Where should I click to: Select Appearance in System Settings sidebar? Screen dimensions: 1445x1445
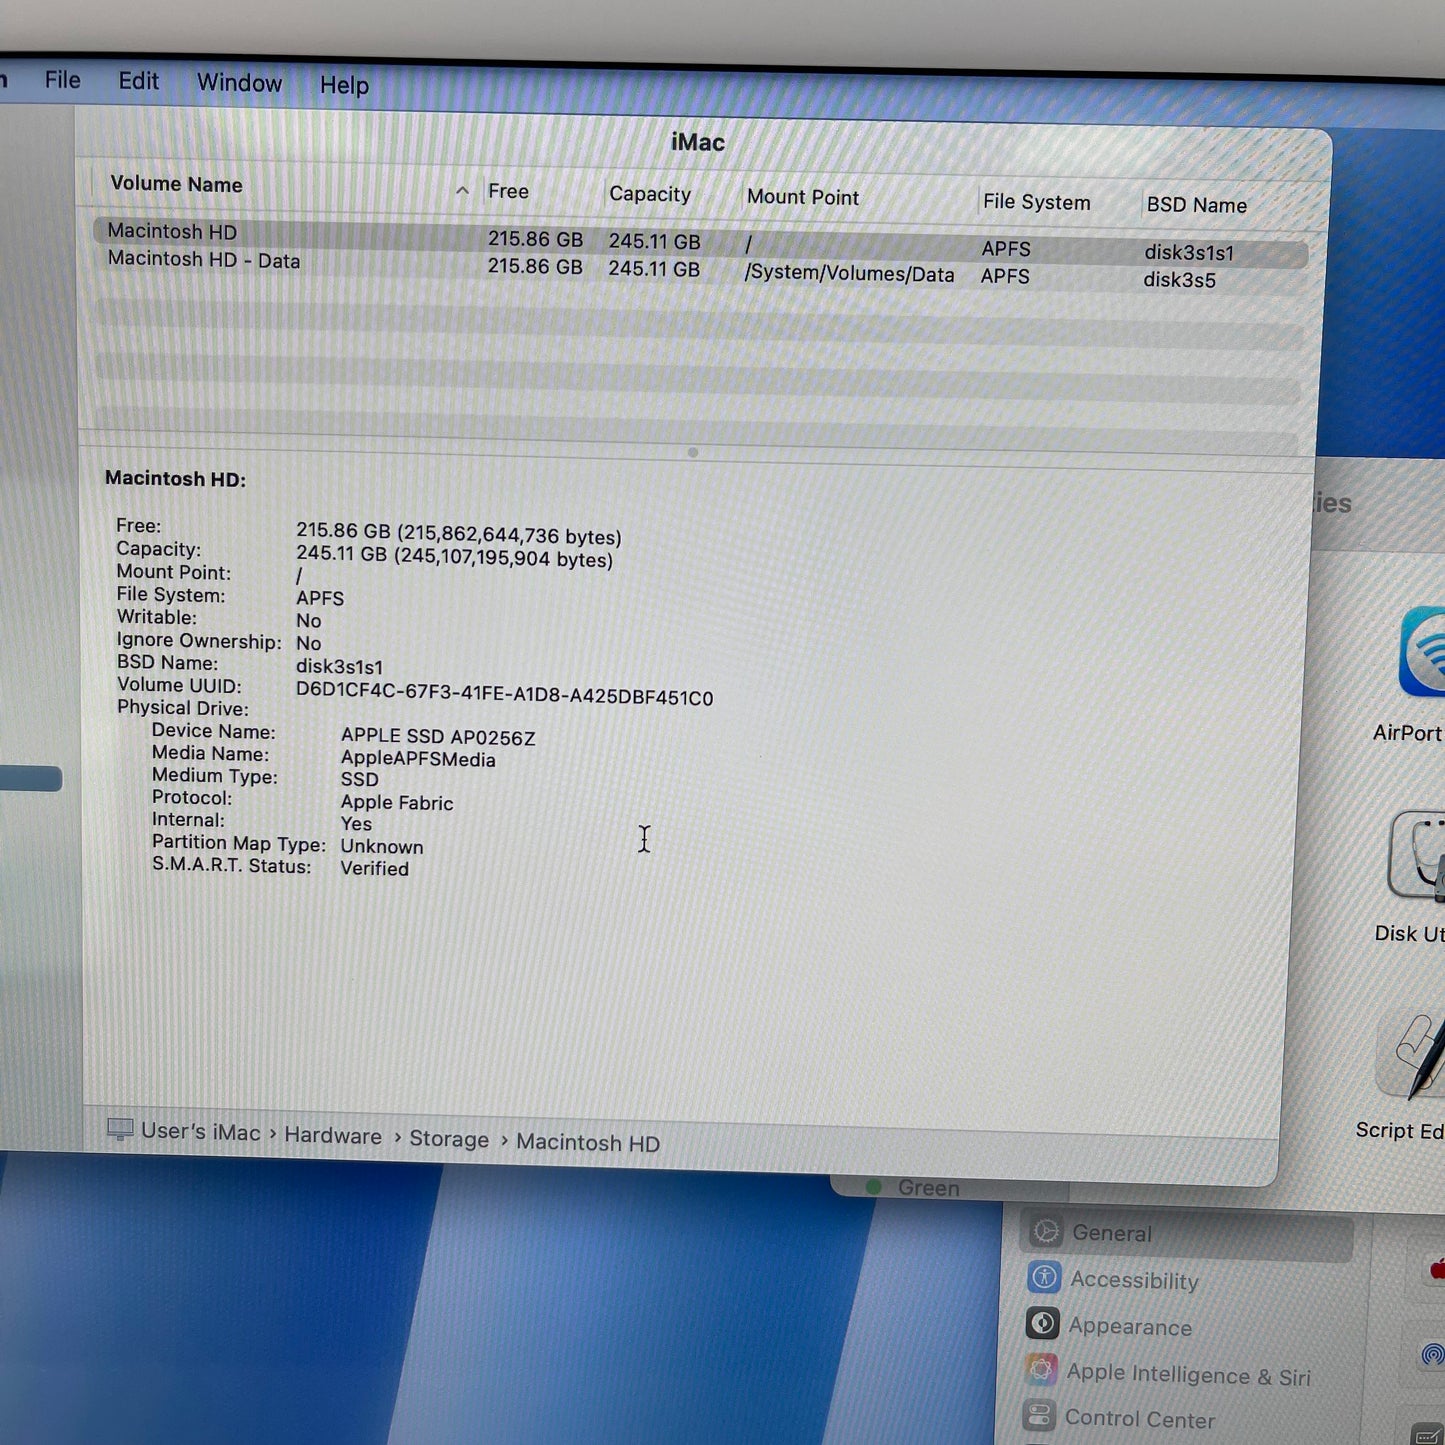coord(1130,1326)
